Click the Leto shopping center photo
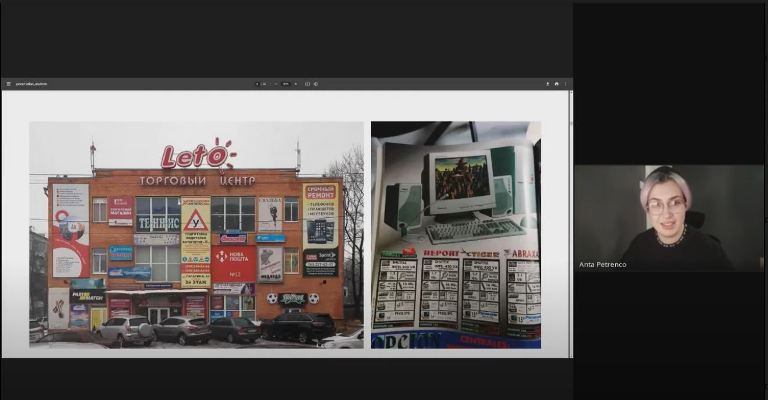 196,235
